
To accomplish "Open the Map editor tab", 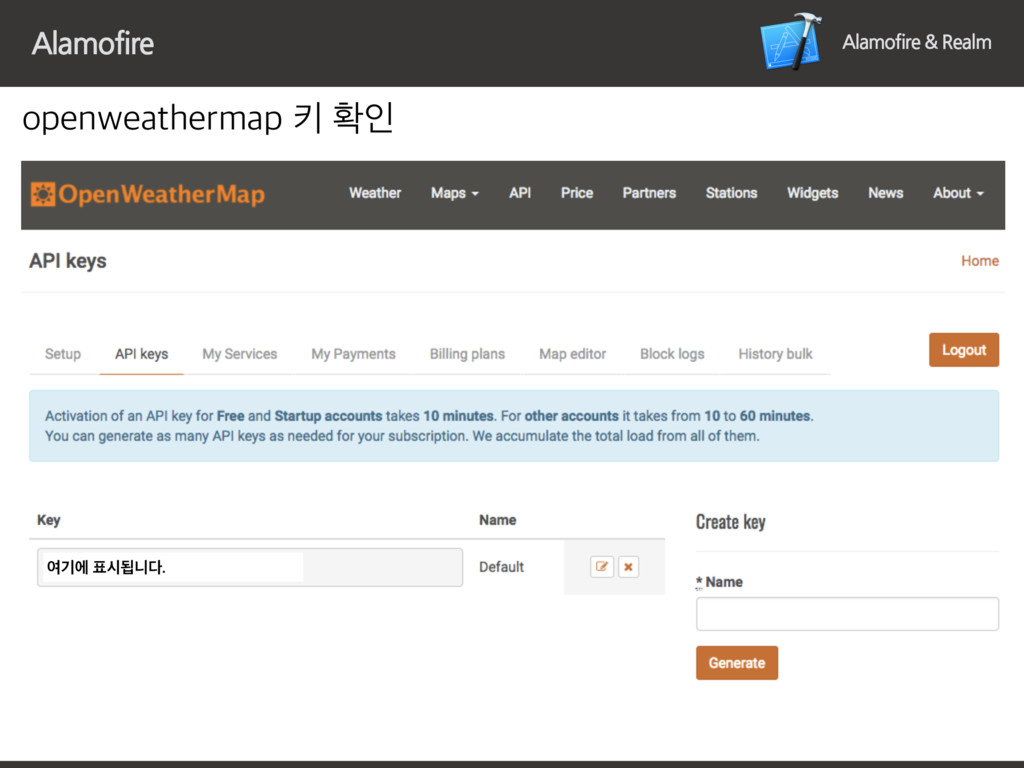I will point(573,354).
